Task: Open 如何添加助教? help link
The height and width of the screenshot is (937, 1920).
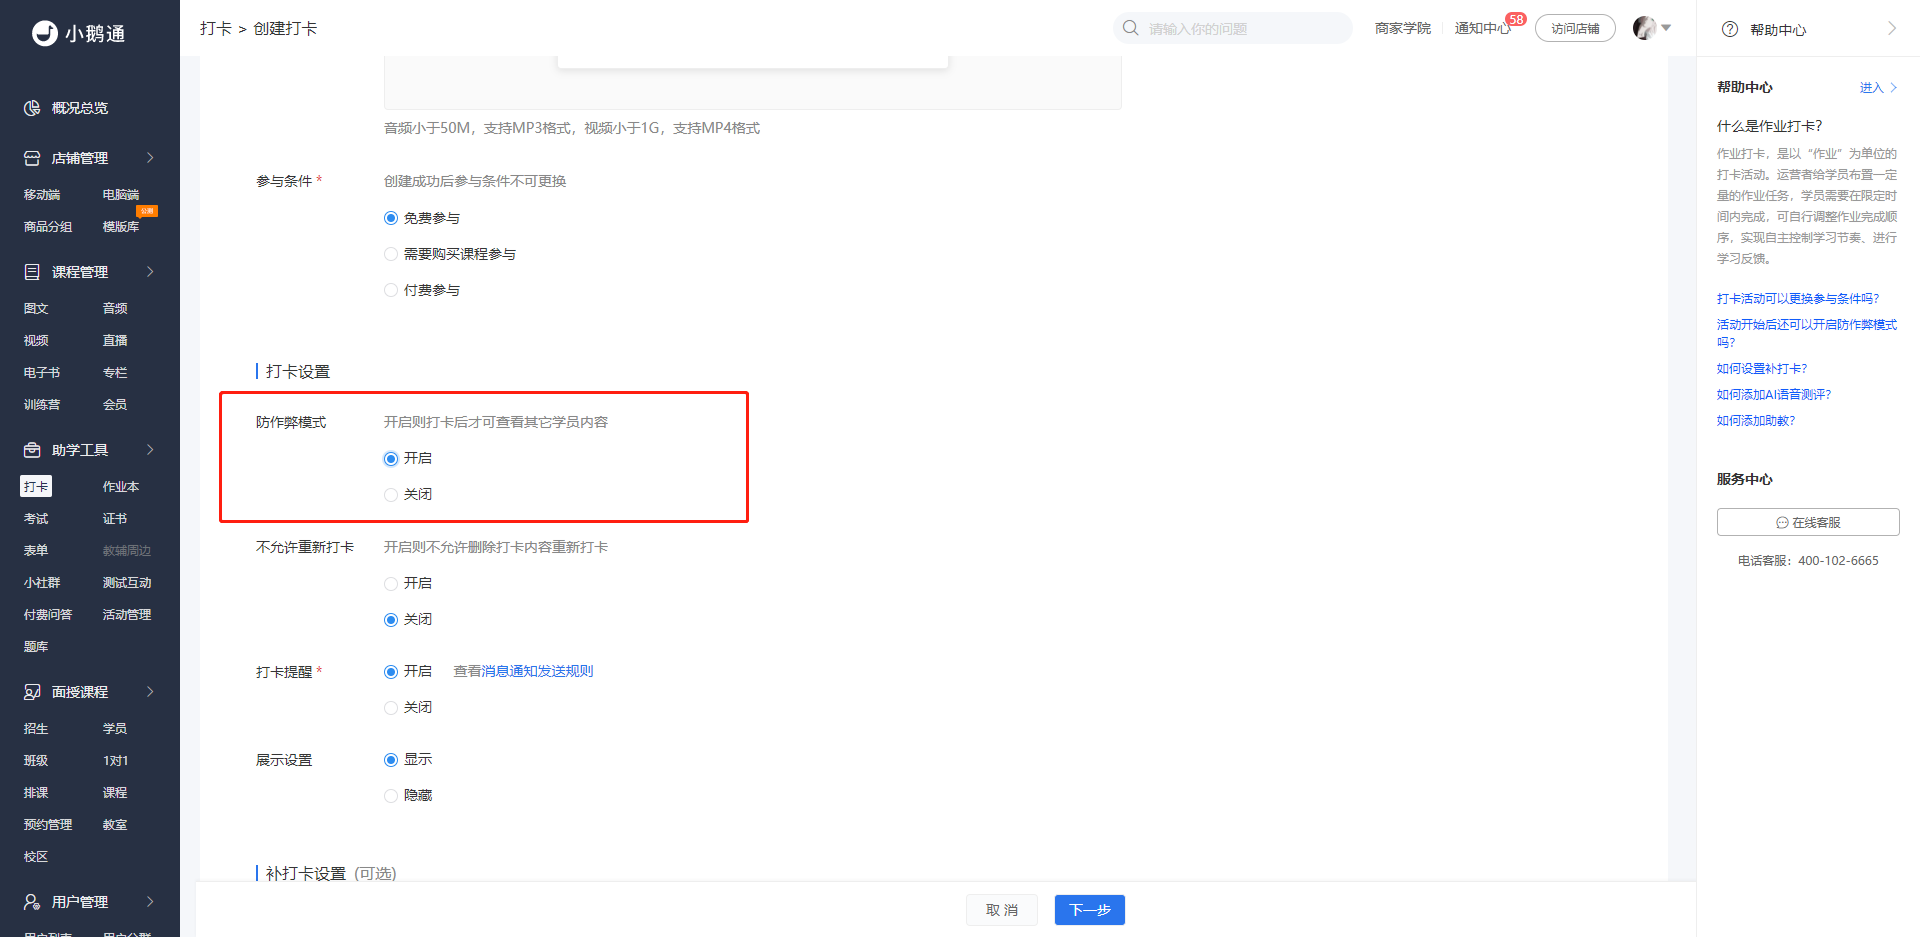Action: [1756, 421]
